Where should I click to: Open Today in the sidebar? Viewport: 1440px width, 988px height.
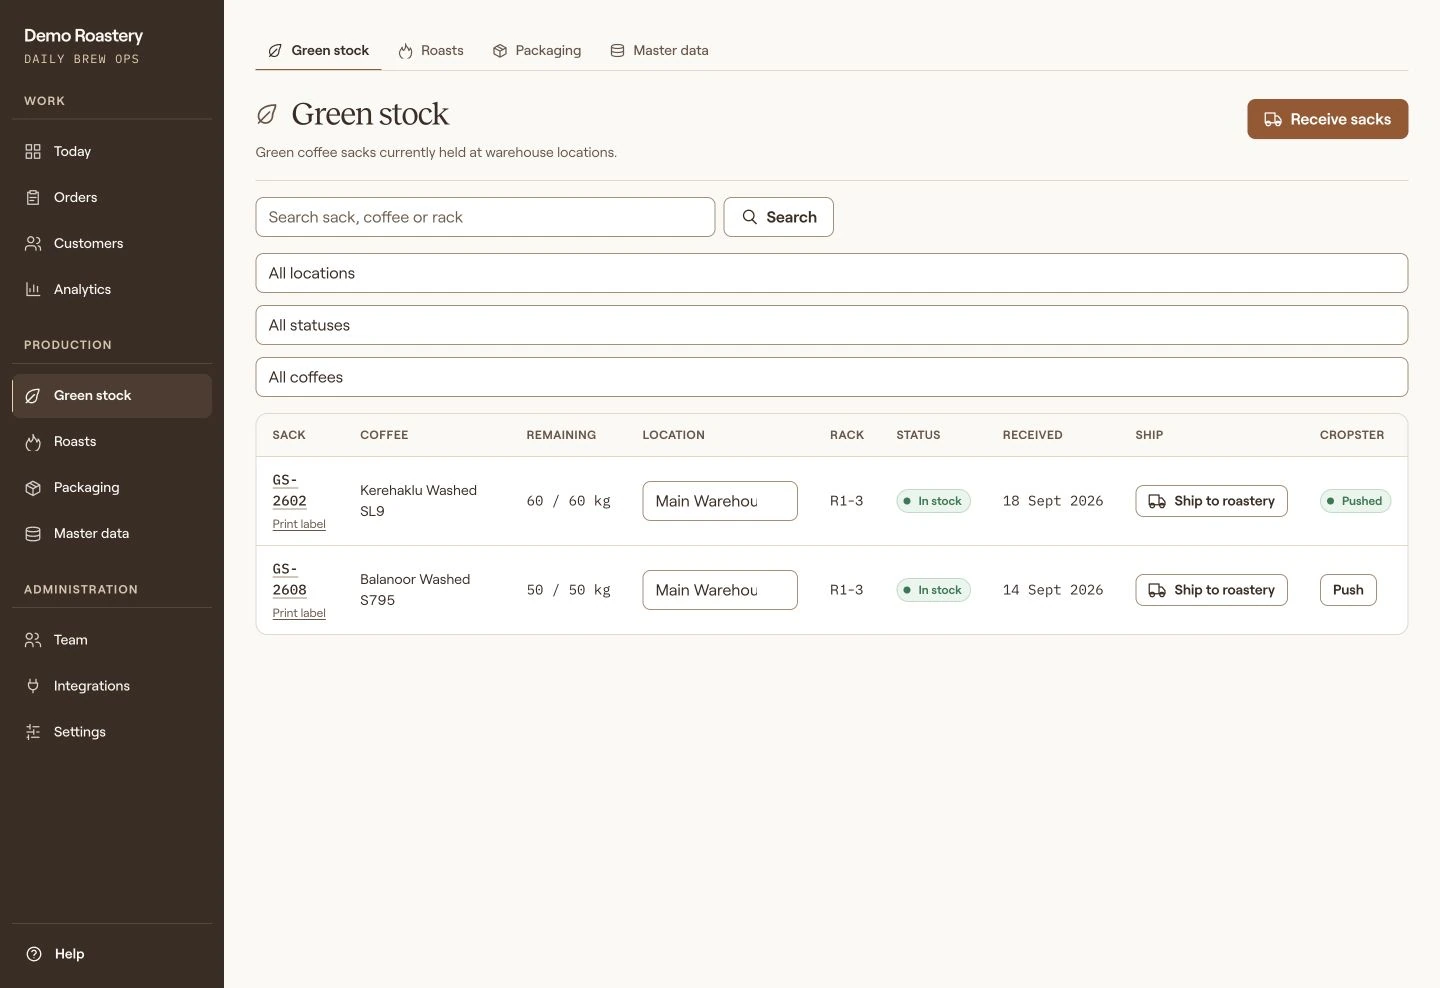pos(112,151)
